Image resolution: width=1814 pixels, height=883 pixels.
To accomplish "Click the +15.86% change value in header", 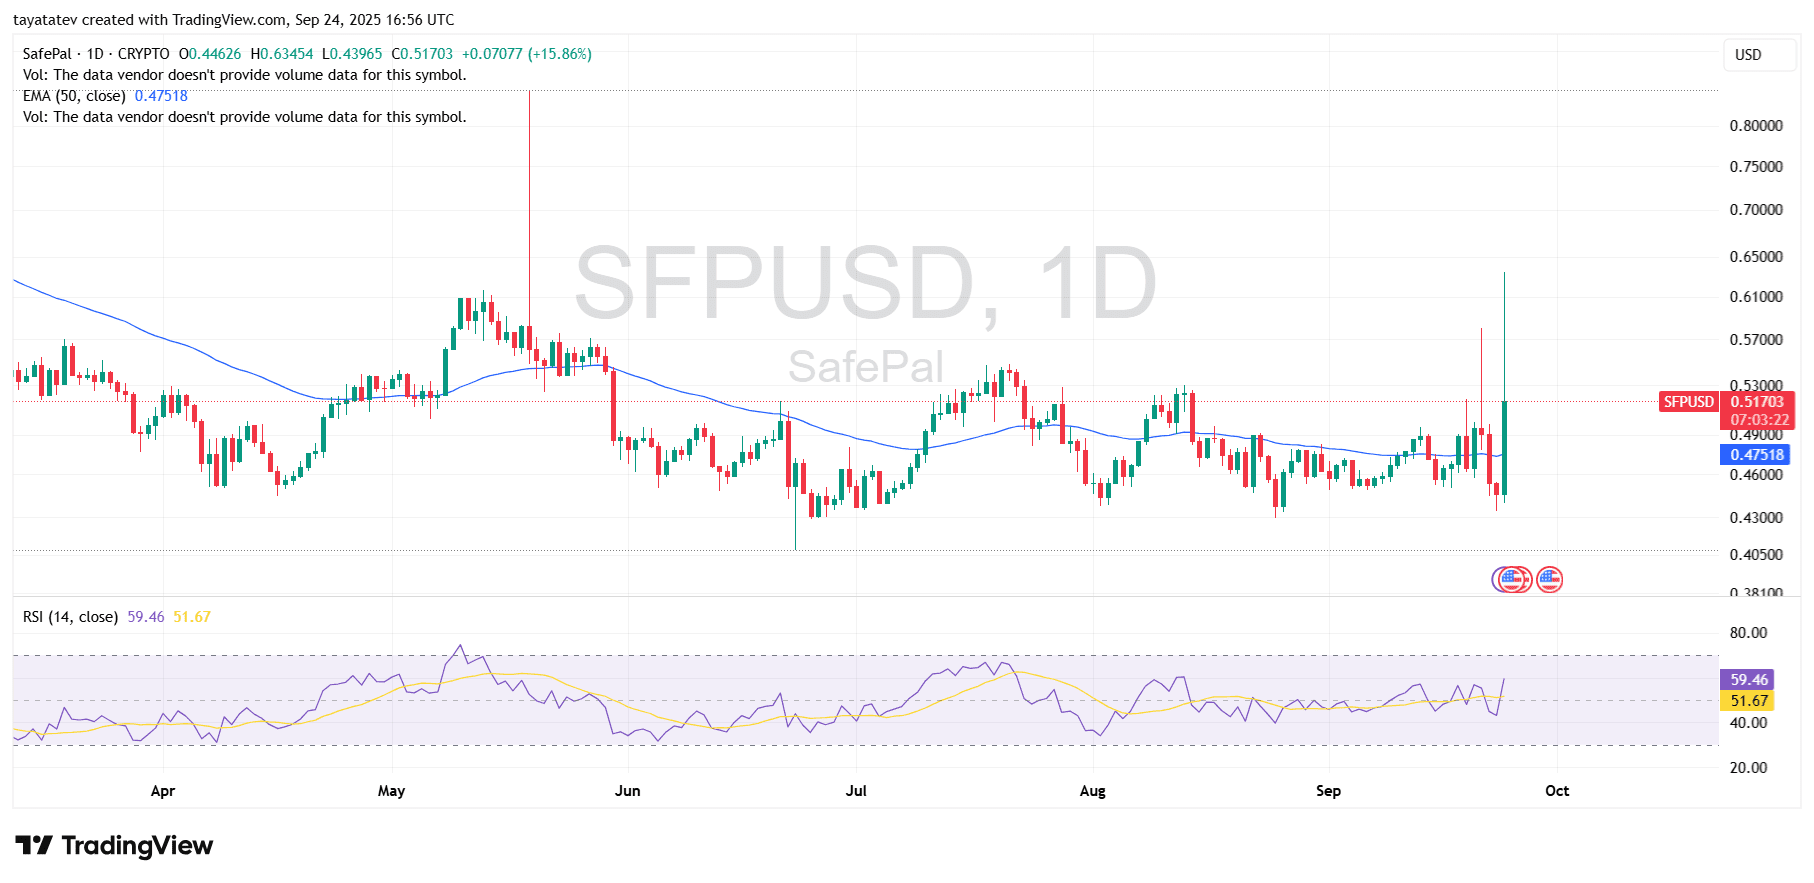I will (560, 54).
